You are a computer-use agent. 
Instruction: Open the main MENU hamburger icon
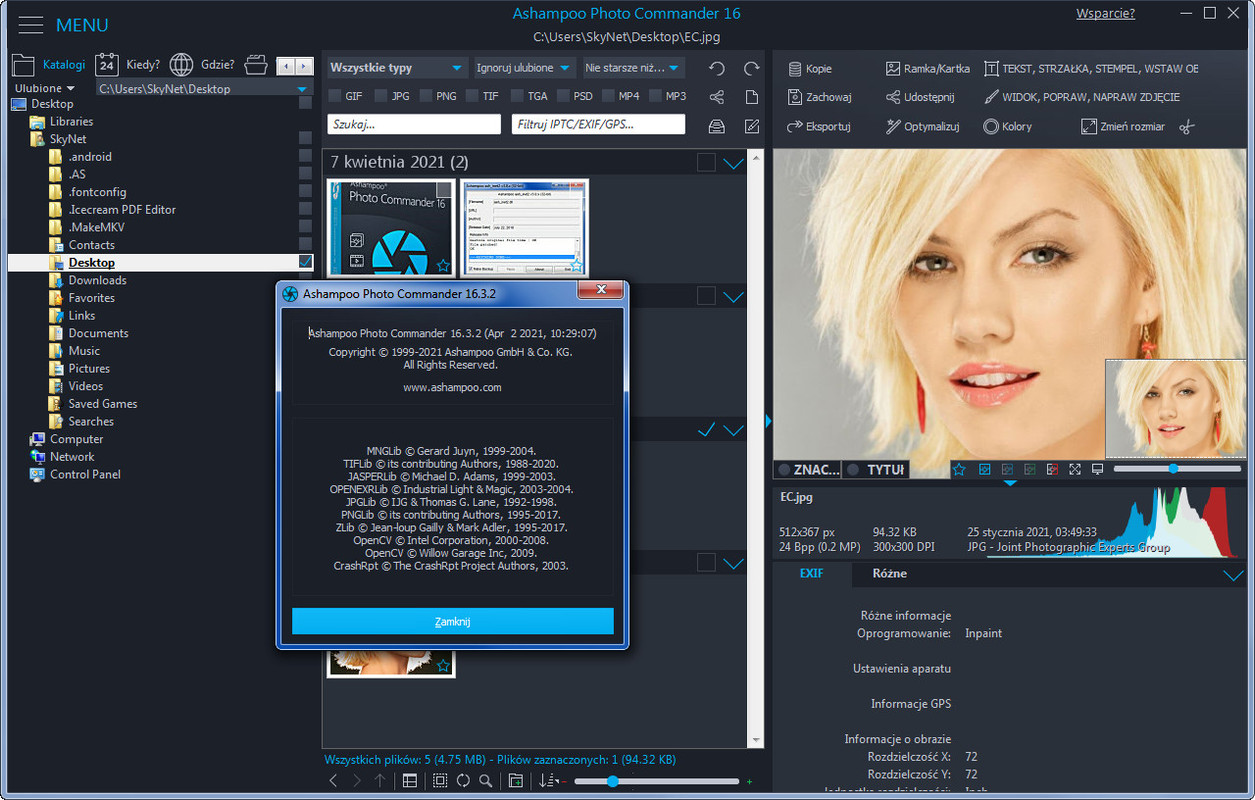pyautogui.click(x=31, y=25)
